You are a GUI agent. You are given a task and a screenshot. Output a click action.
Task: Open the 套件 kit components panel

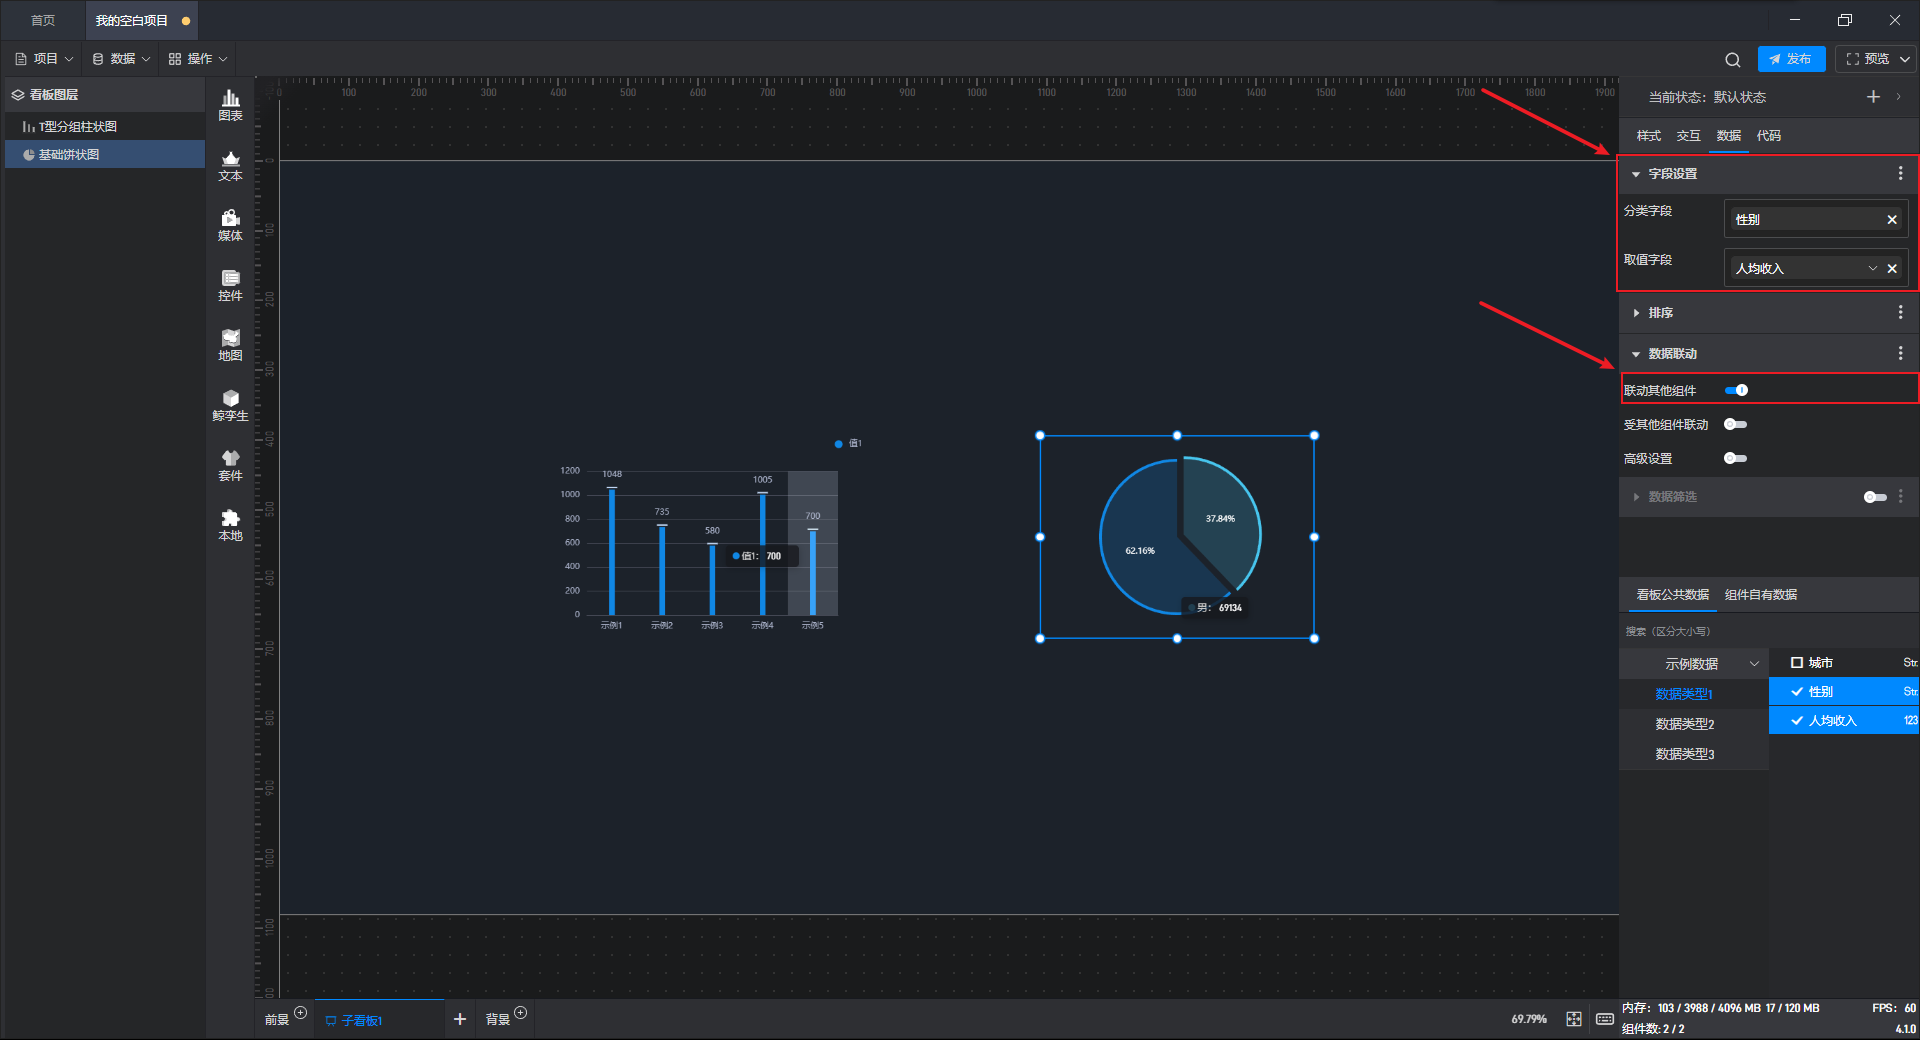230,465
